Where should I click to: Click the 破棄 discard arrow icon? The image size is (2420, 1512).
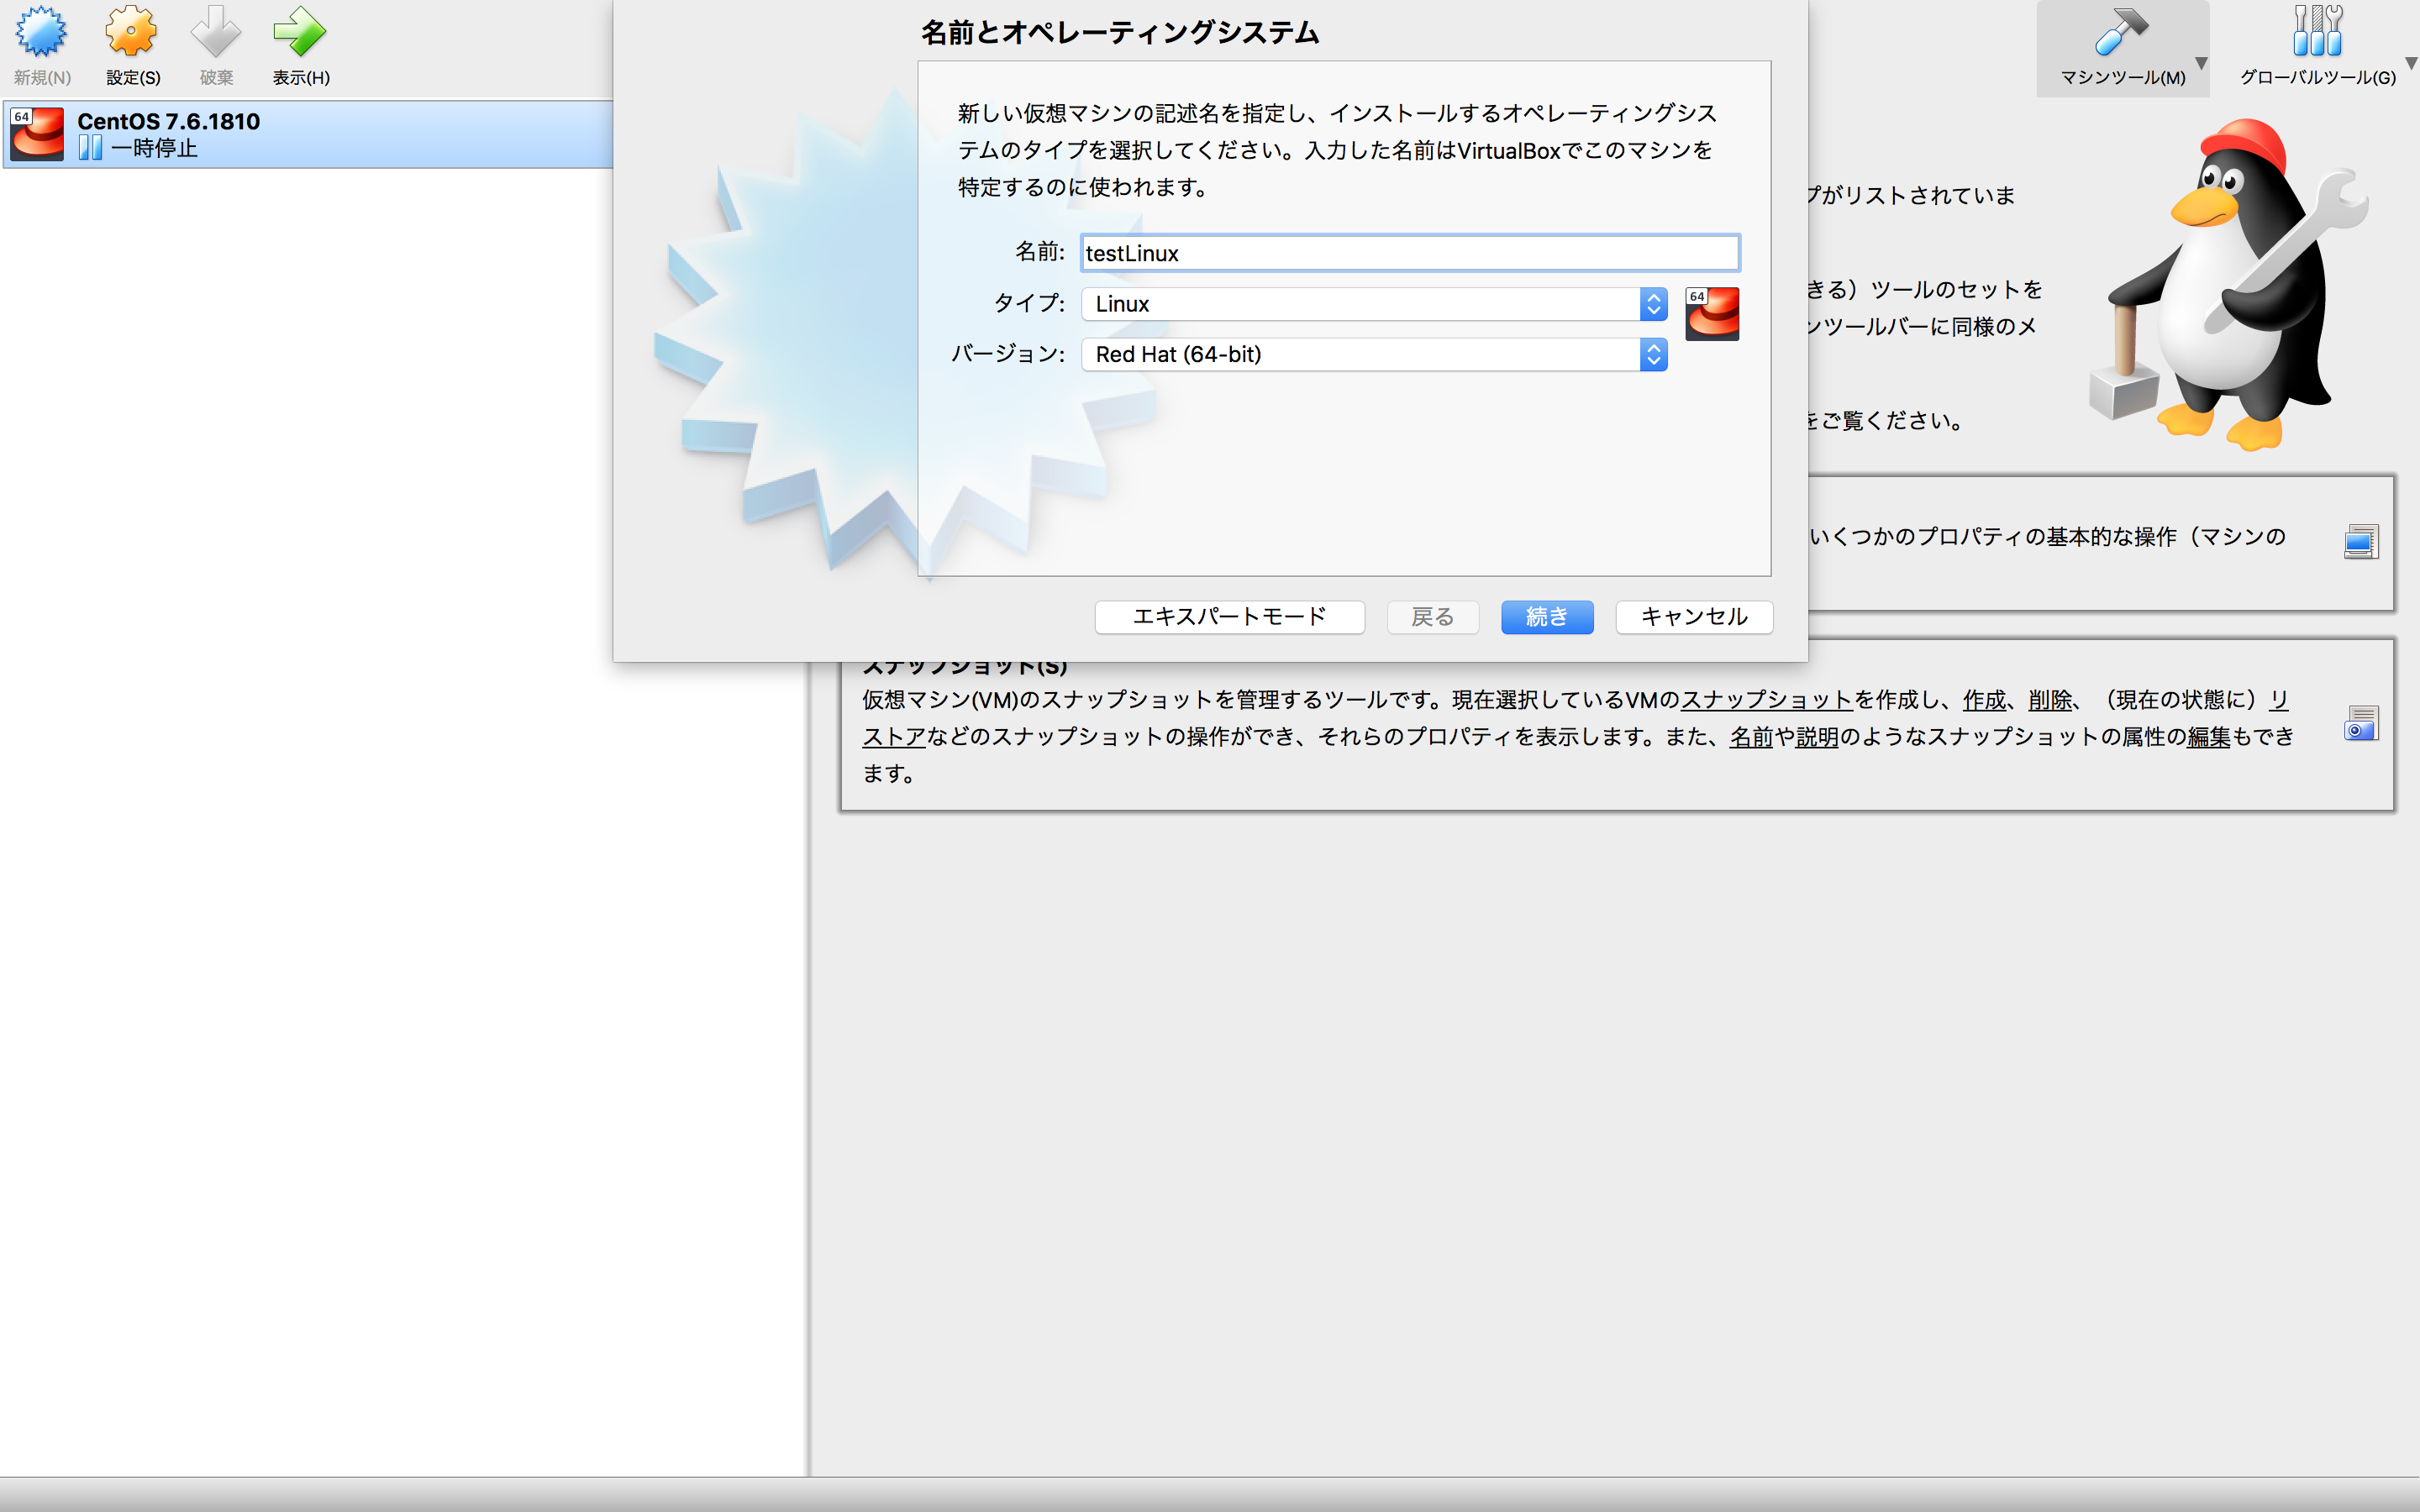tap(216, 33)
